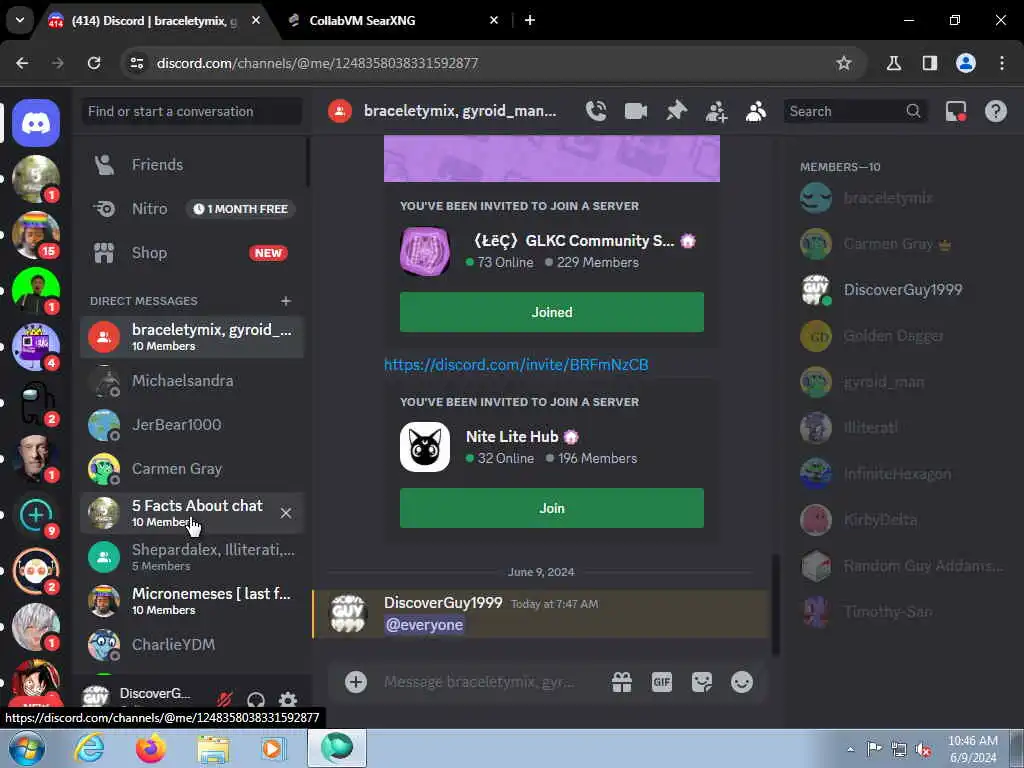Click the @everyone mention
The height and width of the screenshot is (768, 1024).
coord(424,625)
